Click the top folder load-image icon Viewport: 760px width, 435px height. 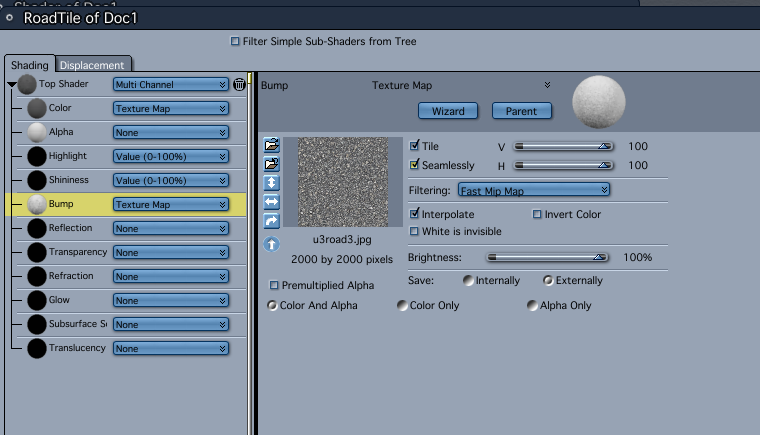pyautogui.click(x=271, y=145)
